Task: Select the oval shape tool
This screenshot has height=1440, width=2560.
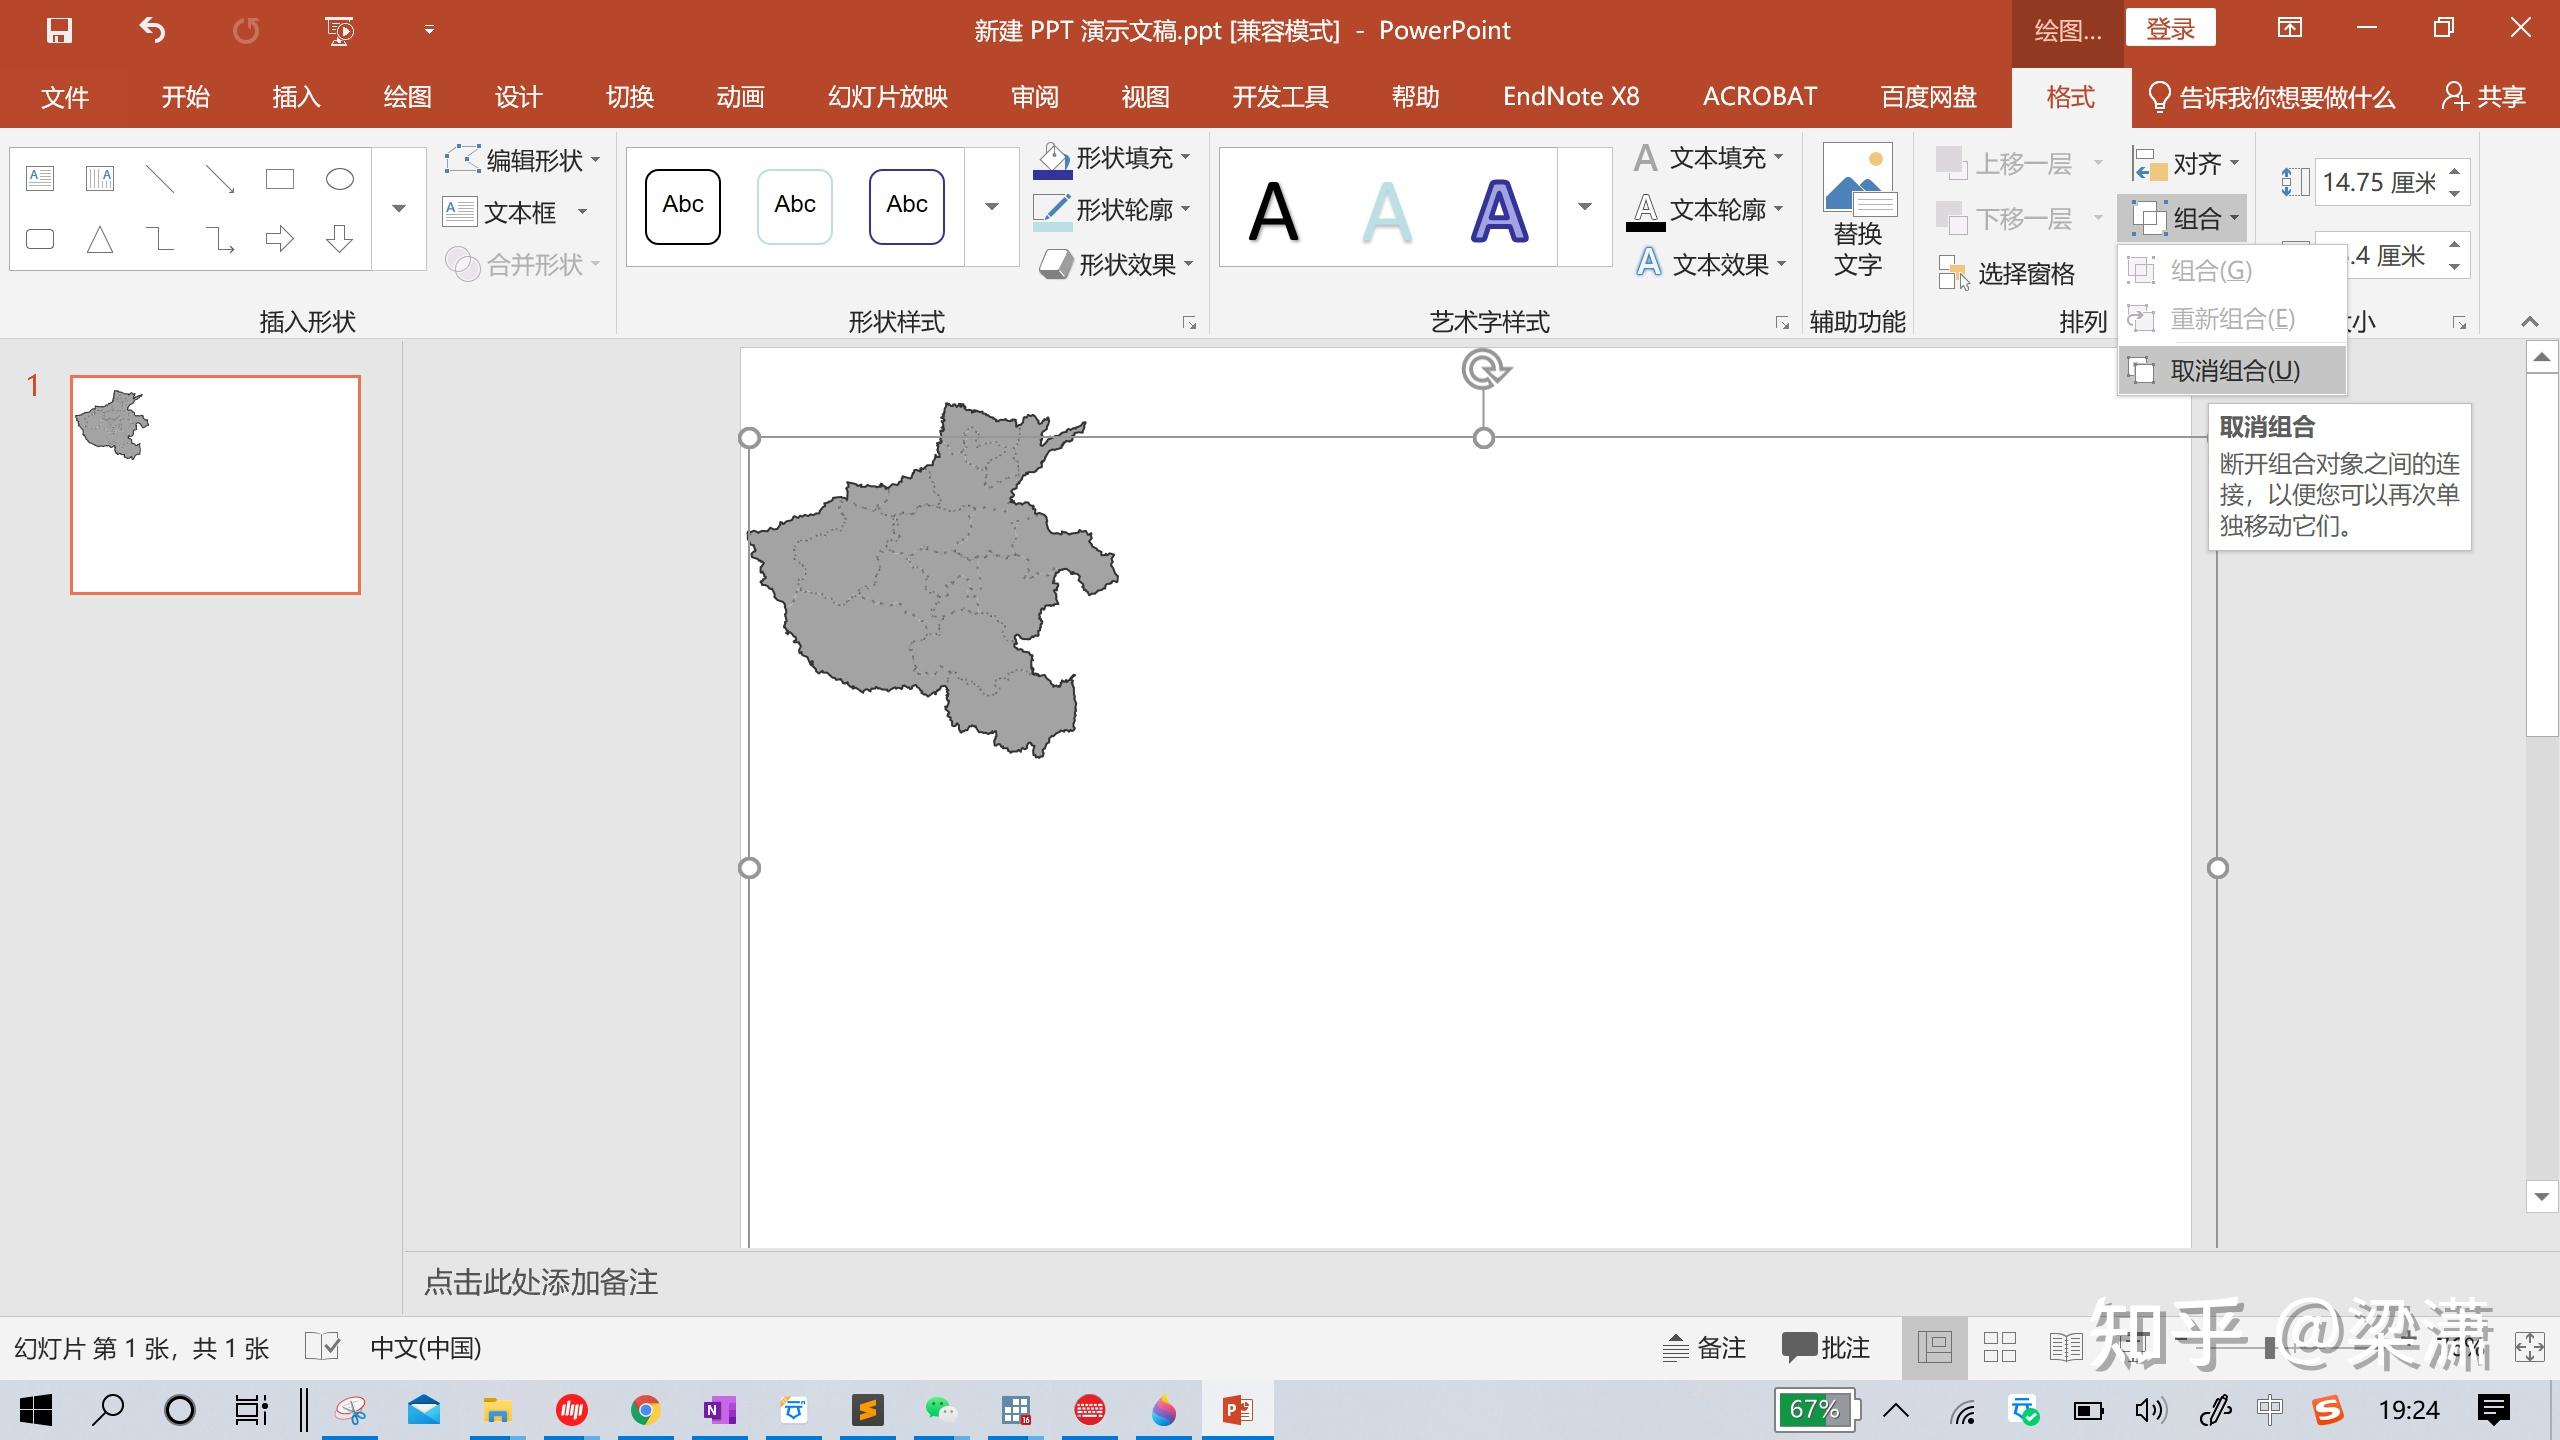Action: pos(339,177)
